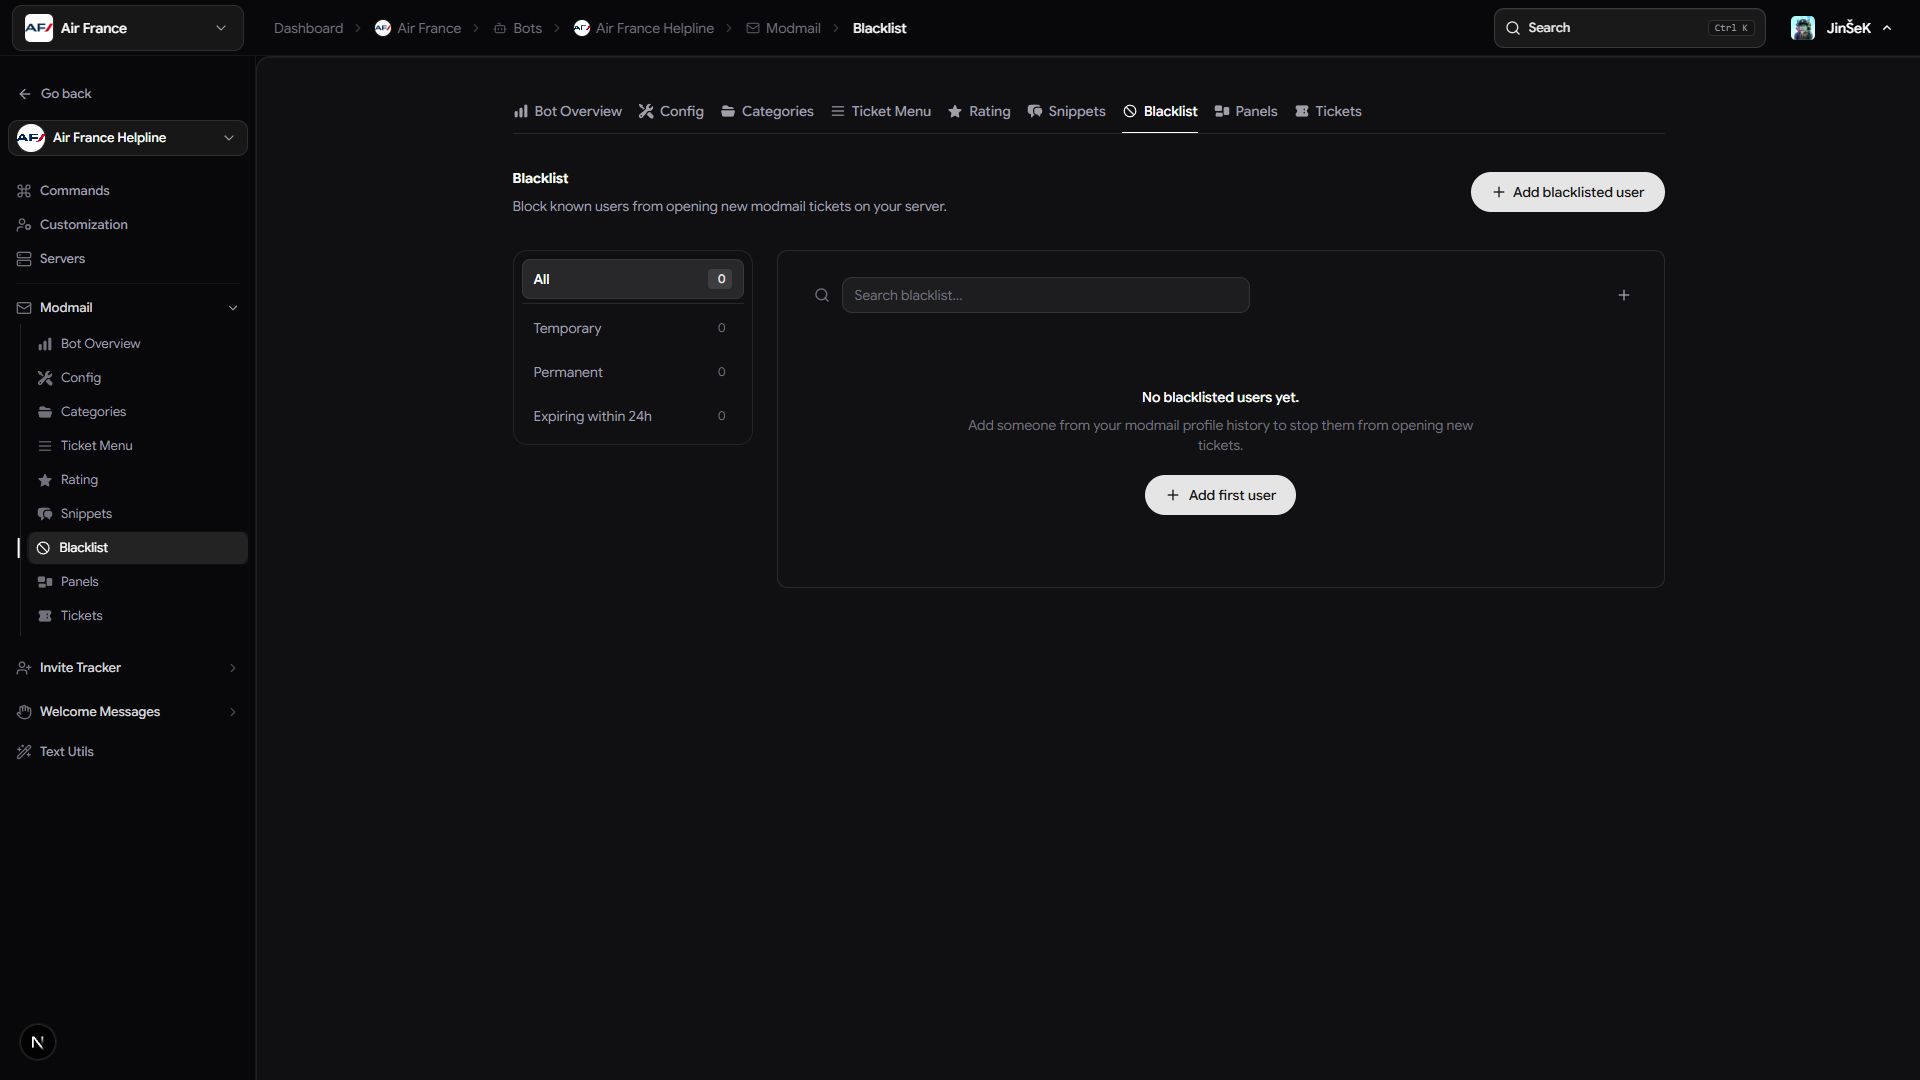Open sidebar Bot Overview item
This screenshot has height=1080, width=1920.
[138, 344]
